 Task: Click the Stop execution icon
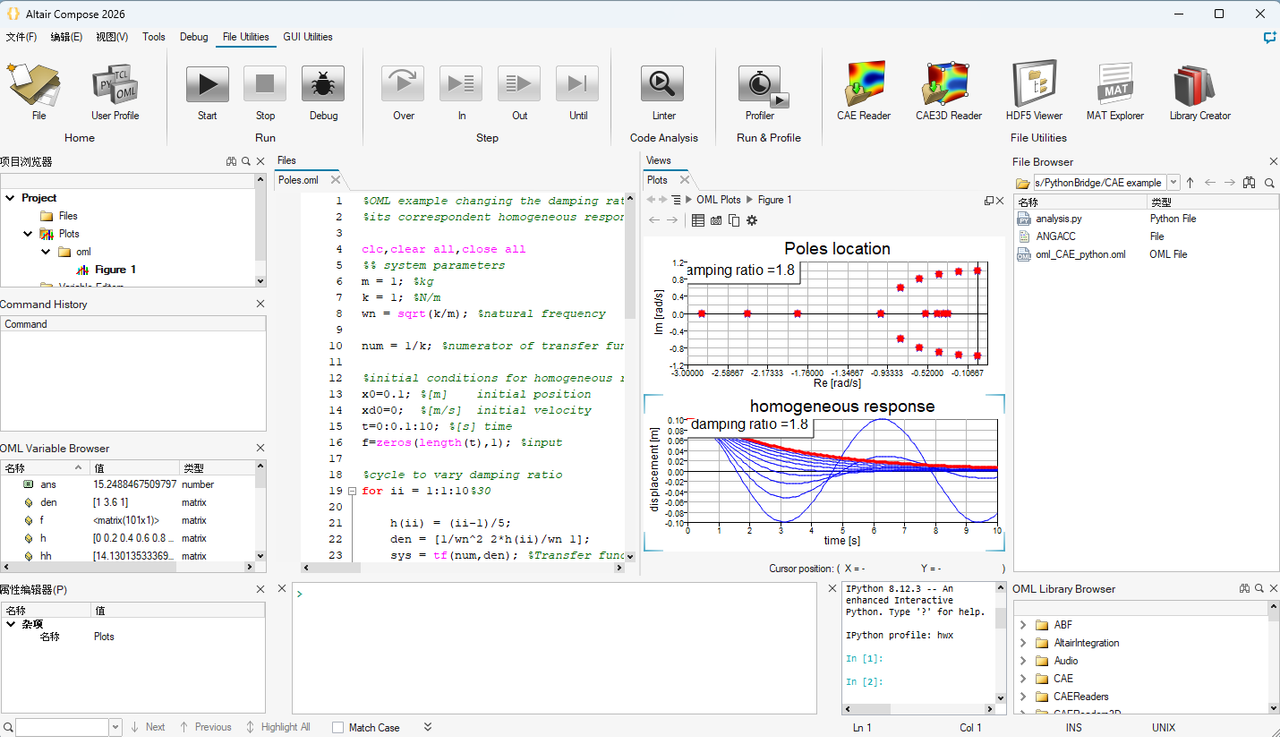click(265, 85)
